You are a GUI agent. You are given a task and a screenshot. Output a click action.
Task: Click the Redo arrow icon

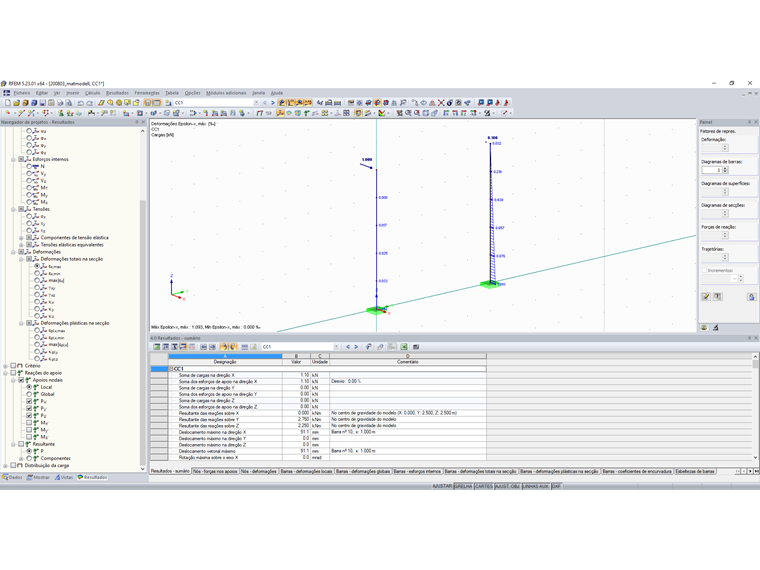tap(89, 103)
